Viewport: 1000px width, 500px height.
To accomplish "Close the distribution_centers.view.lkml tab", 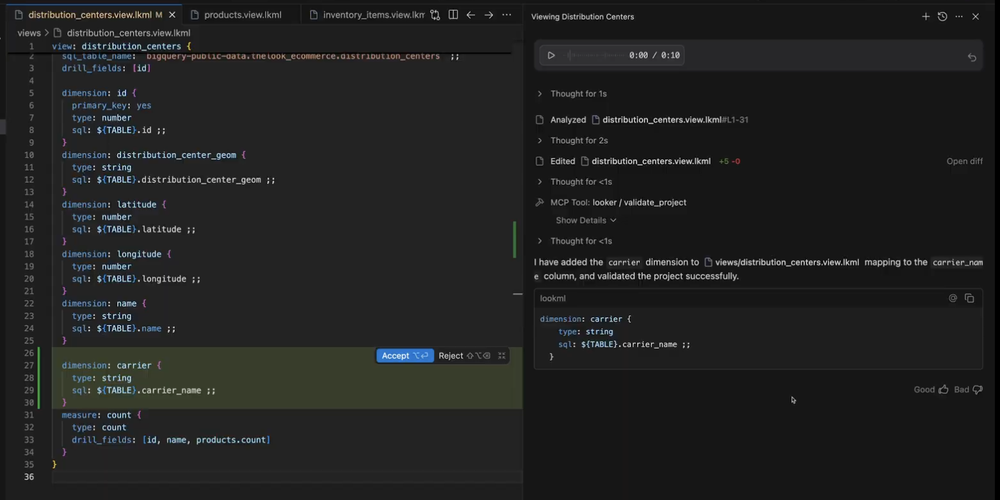I will (172, 15).
